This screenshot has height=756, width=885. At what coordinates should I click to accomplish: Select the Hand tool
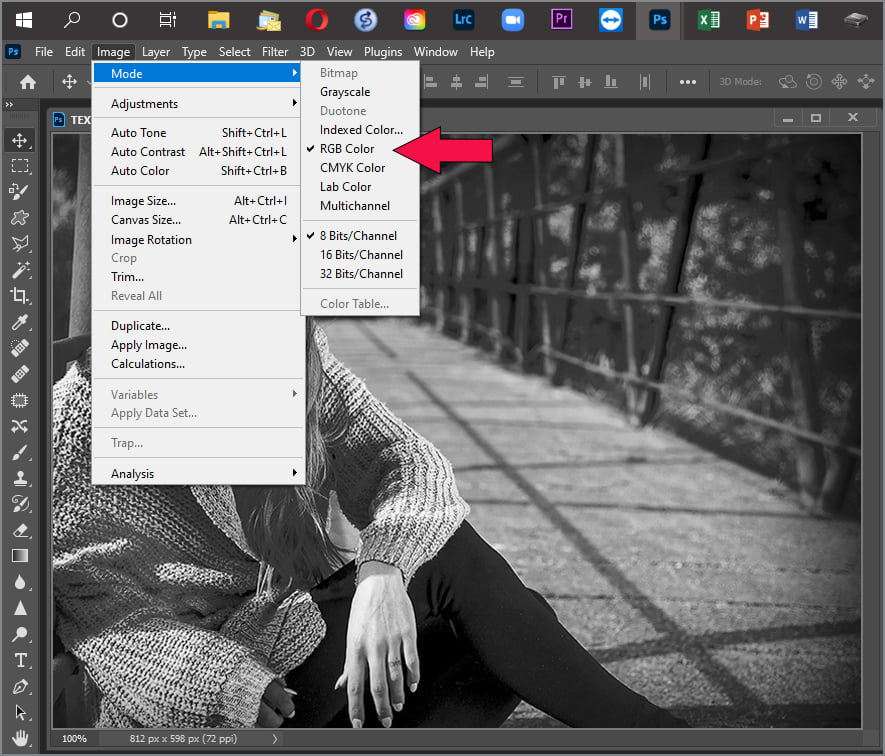[x=20, y=738]
